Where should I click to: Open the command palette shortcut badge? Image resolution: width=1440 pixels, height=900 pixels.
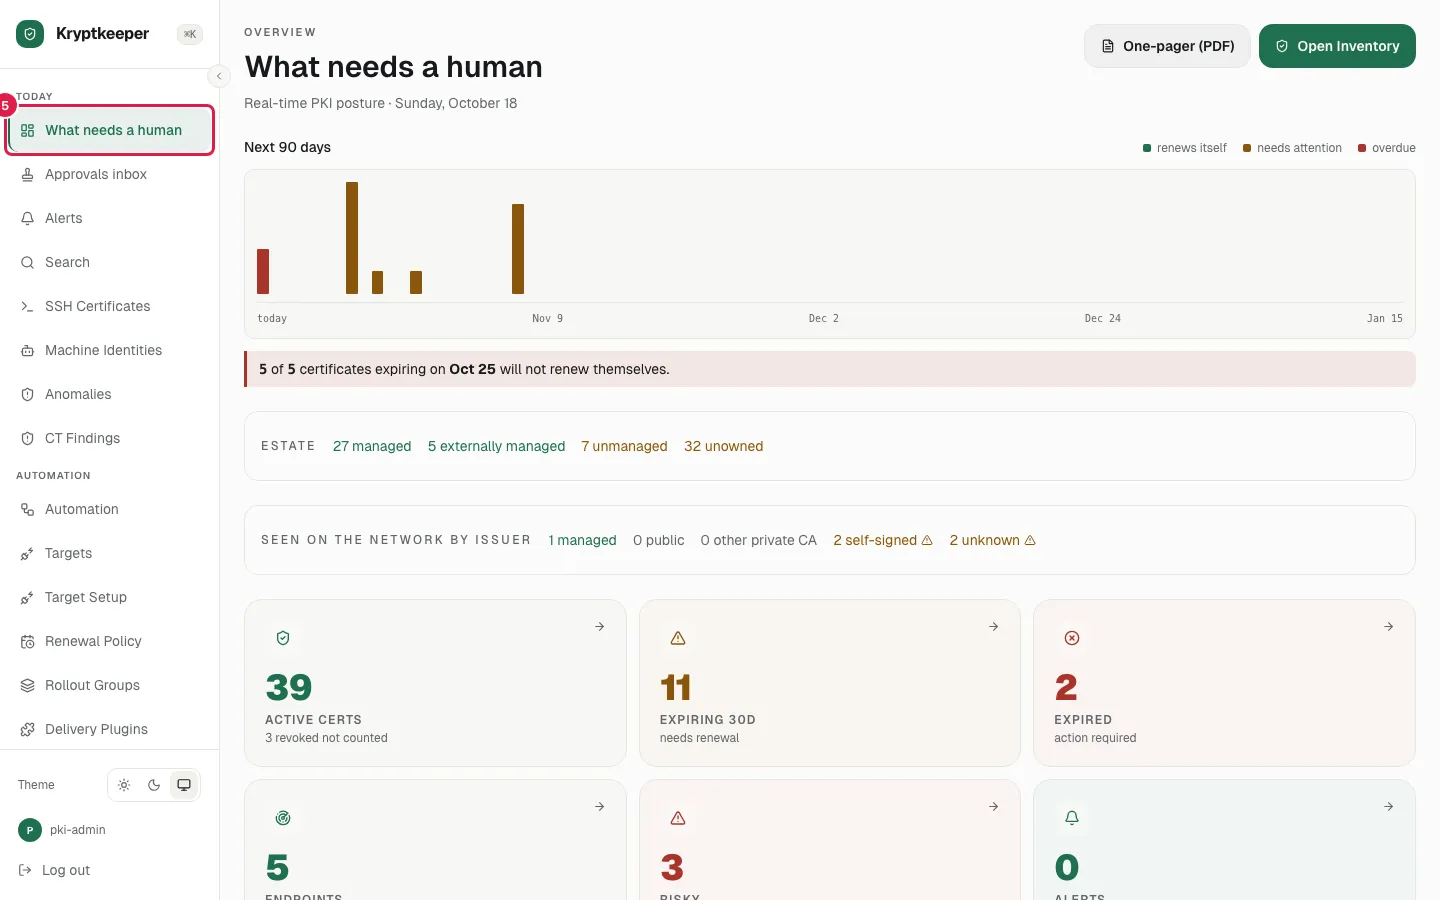pyautogui.click(x=190, y=34)
